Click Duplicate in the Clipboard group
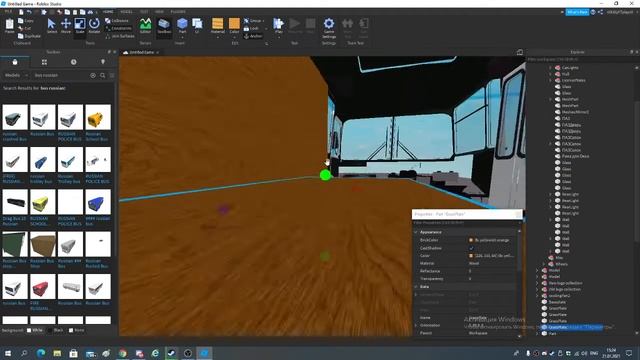The width and height of the screenshot is (640, 360). (x=29, y=36)
